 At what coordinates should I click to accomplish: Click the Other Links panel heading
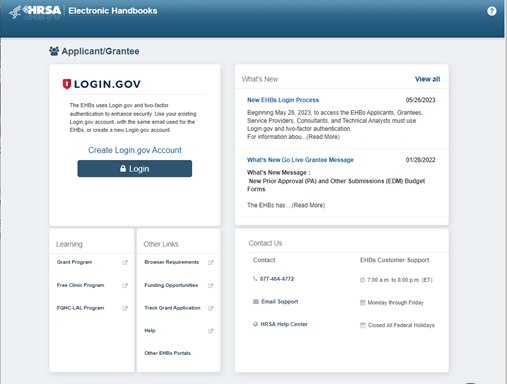point(161,244)
